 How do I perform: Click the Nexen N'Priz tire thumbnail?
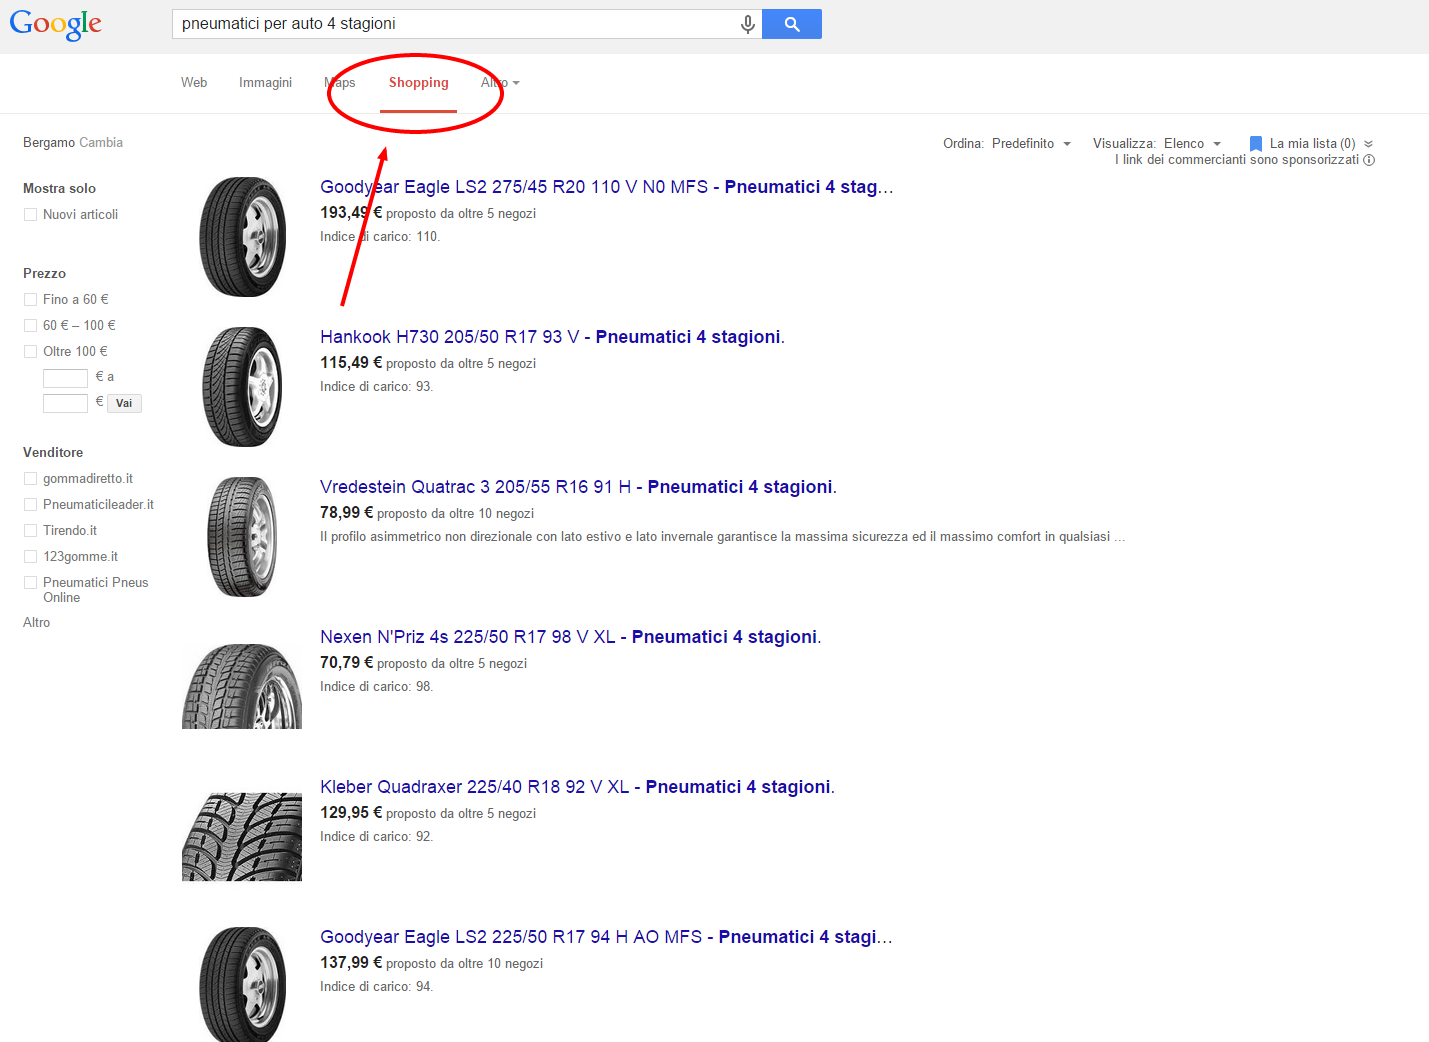(242, 686)
